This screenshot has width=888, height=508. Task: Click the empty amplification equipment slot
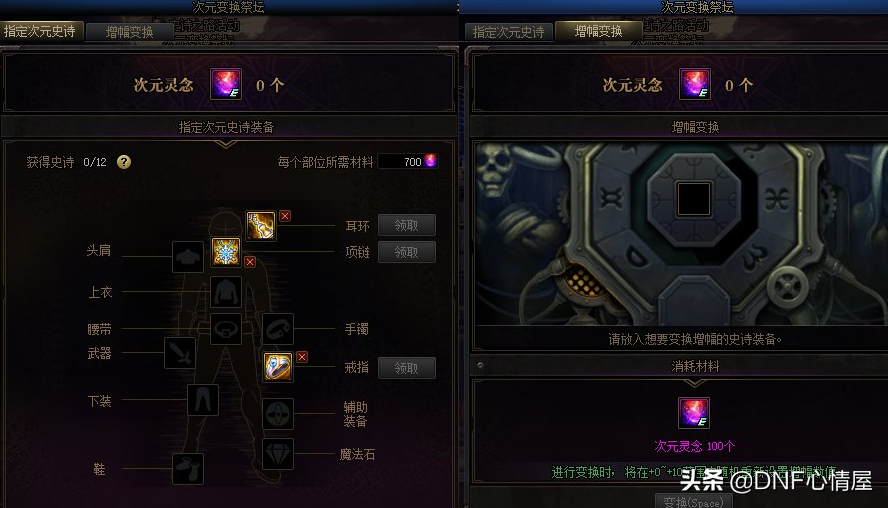694,199
